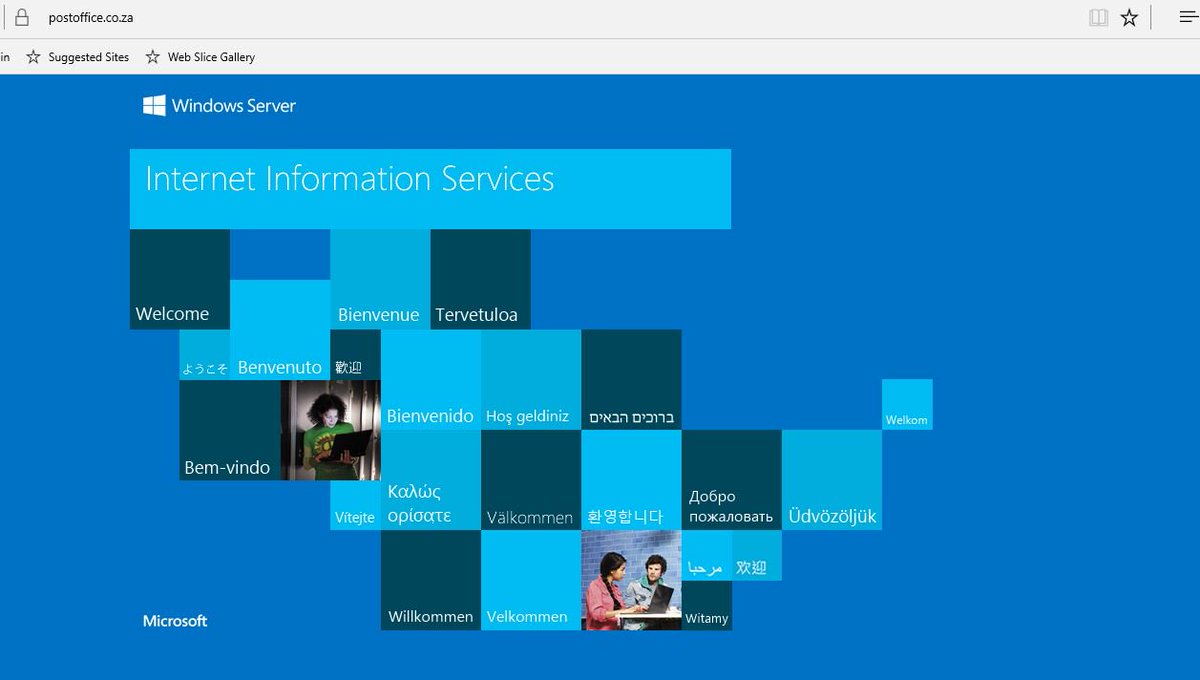Click the Bienvenue tile

(x=380, y=279)
